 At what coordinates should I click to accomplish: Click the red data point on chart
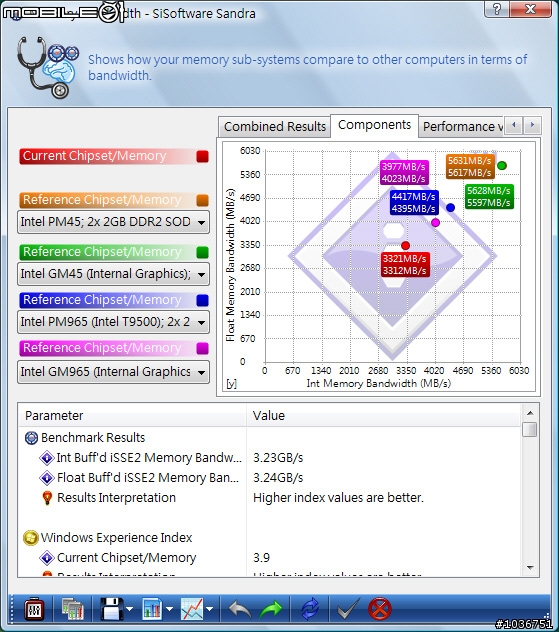point(405,245)
